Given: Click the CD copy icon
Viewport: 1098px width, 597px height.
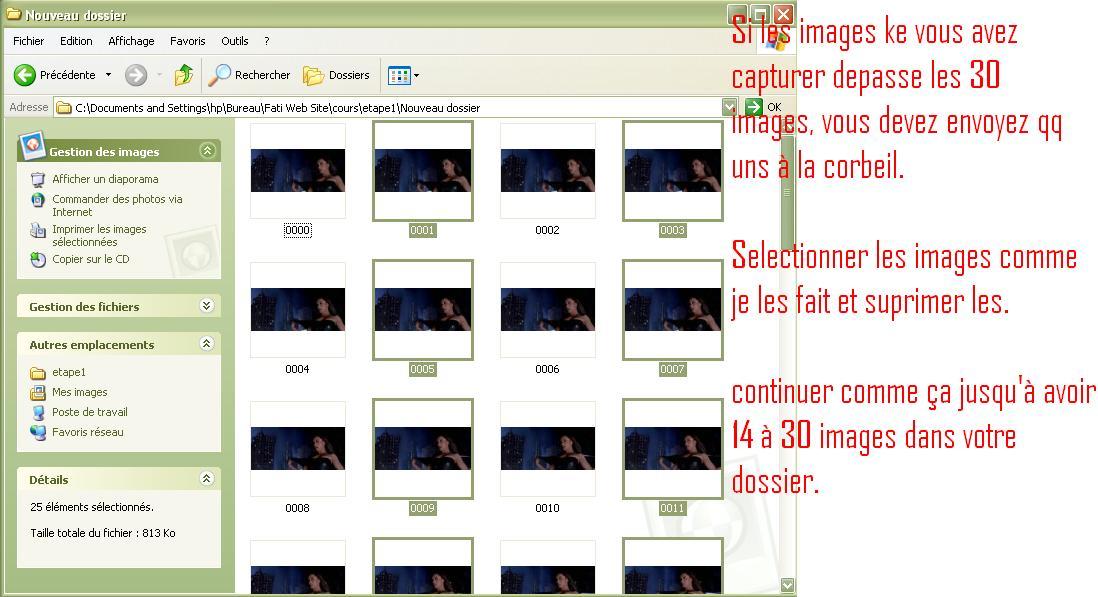Looking at the screenshot, I should click(38, 260).
